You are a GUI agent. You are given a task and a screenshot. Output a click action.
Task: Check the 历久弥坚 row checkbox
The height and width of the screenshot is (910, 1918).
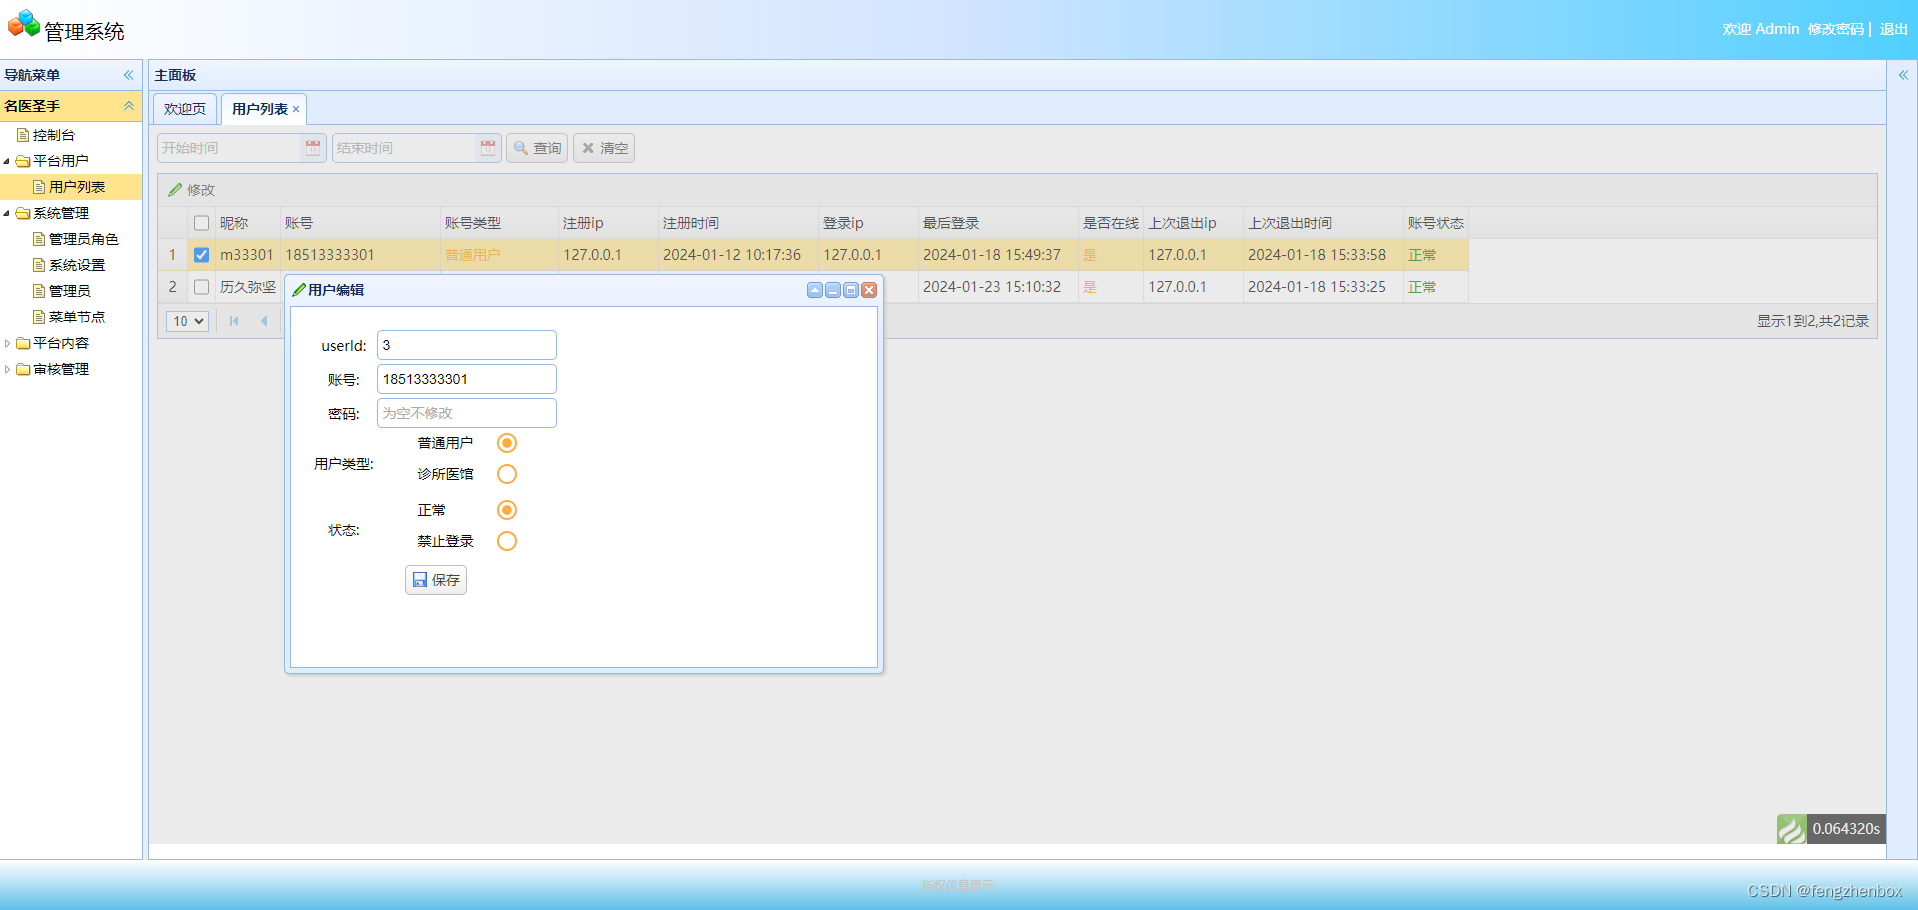coord(201,287)
